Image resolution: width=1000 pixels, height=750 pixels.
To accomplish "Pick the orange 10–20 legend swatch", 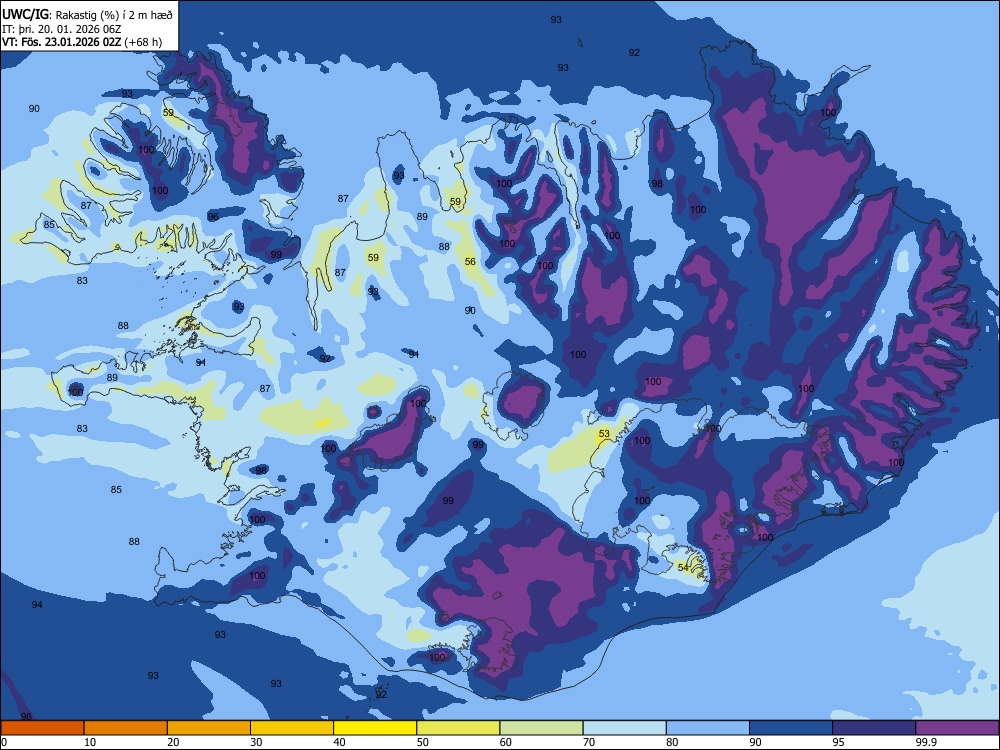I will [x=126, y=728].
